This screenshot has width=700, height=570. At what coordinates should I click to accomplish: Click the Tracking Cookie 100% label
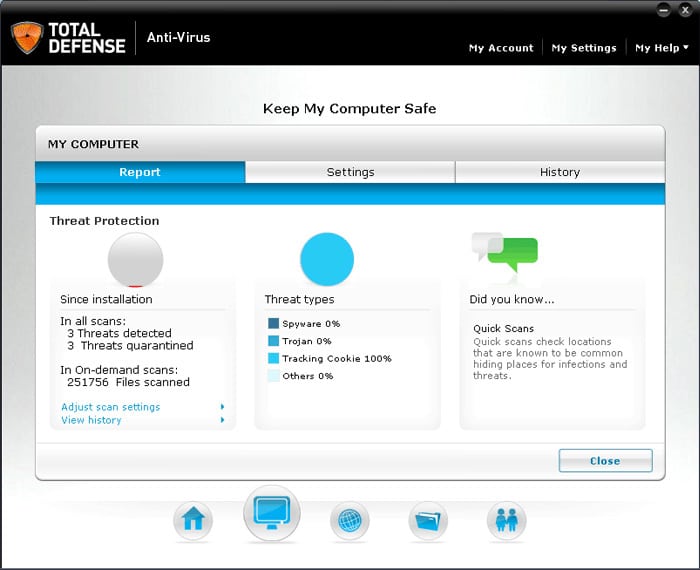click(x=337, y=358)
